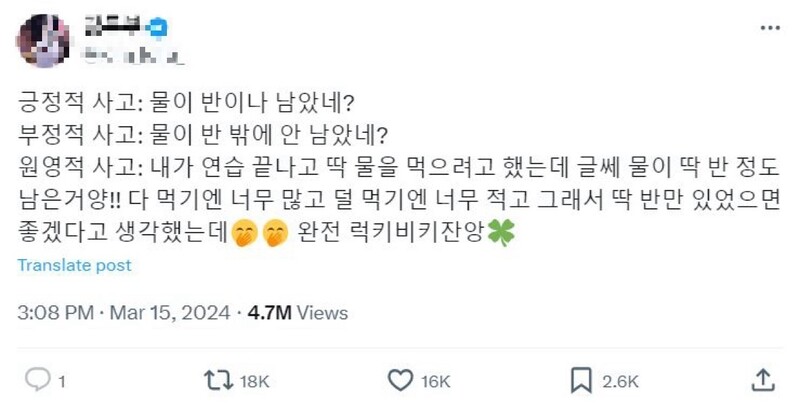Click the tweet line starting with 부정적 사고
The width and height of the screenshot is (800, 409).
click(x=200, y=134)
